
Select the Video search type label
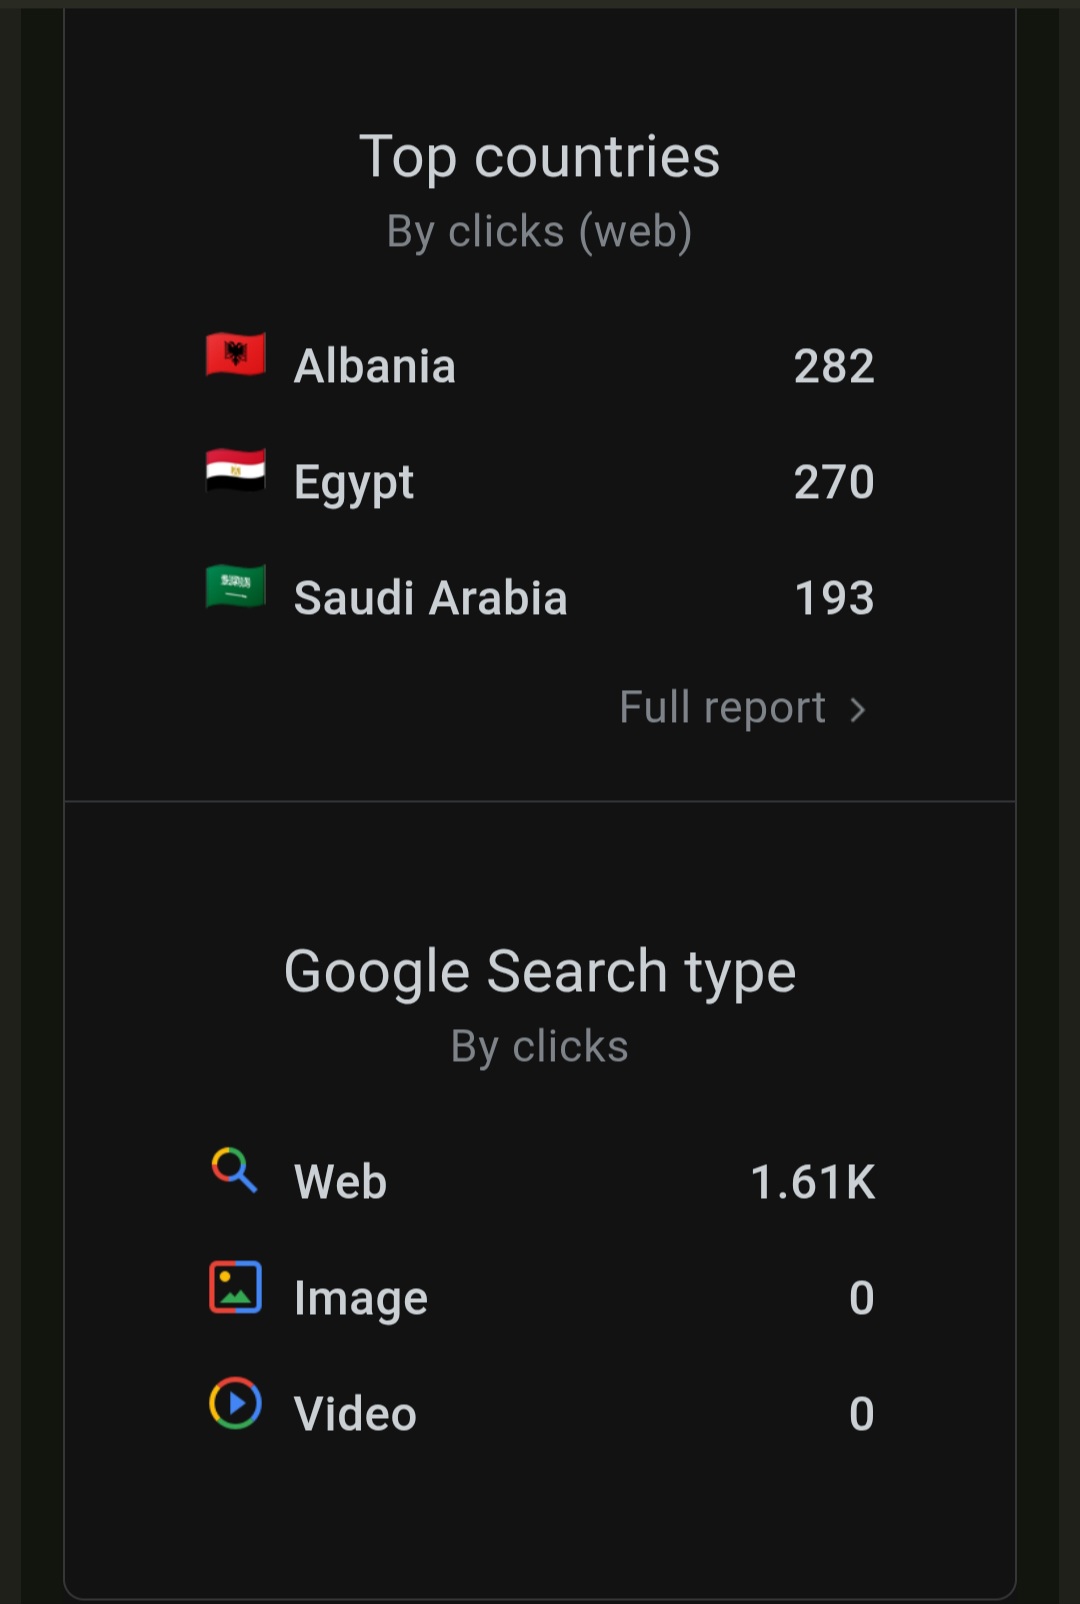pyautogui.click(x=355, y=1414)
